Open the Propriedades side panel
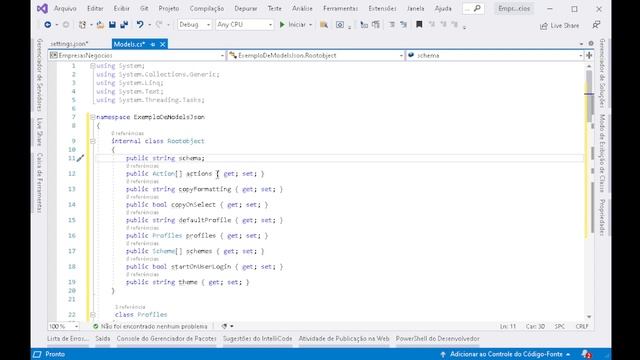640x360 pixels. tap(602, 217)
